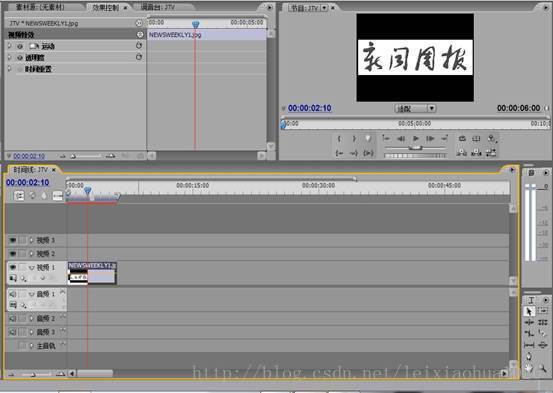Click the Lift button
This screenshot has height=393, width=553.
(x=462, y=153)
